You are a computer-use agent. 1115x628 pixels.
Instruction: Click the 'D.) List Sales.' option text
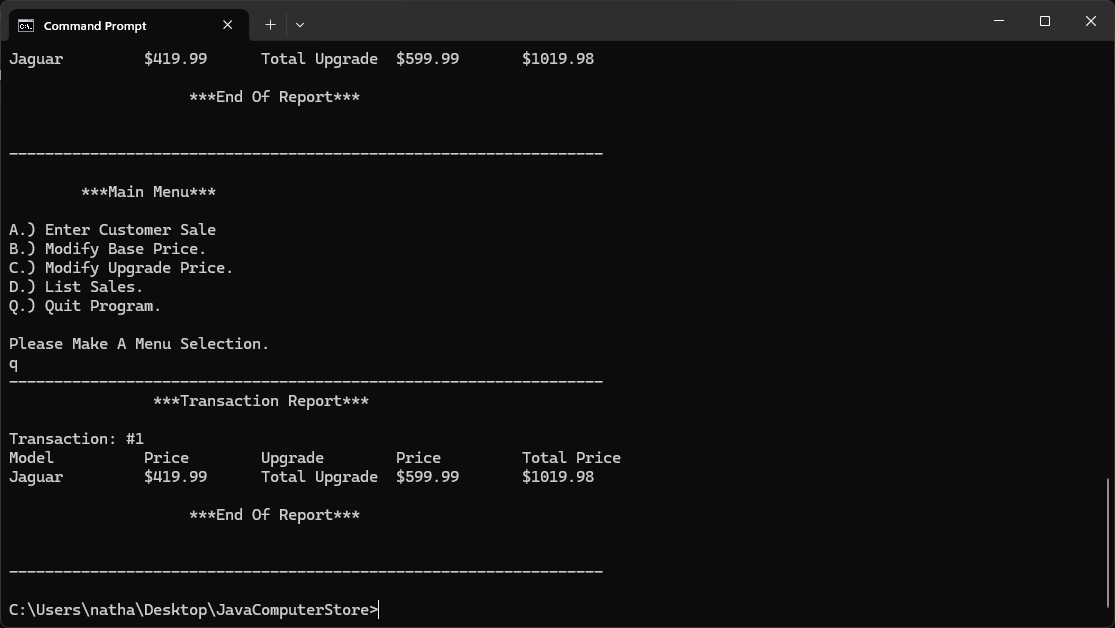click(76, 286)
